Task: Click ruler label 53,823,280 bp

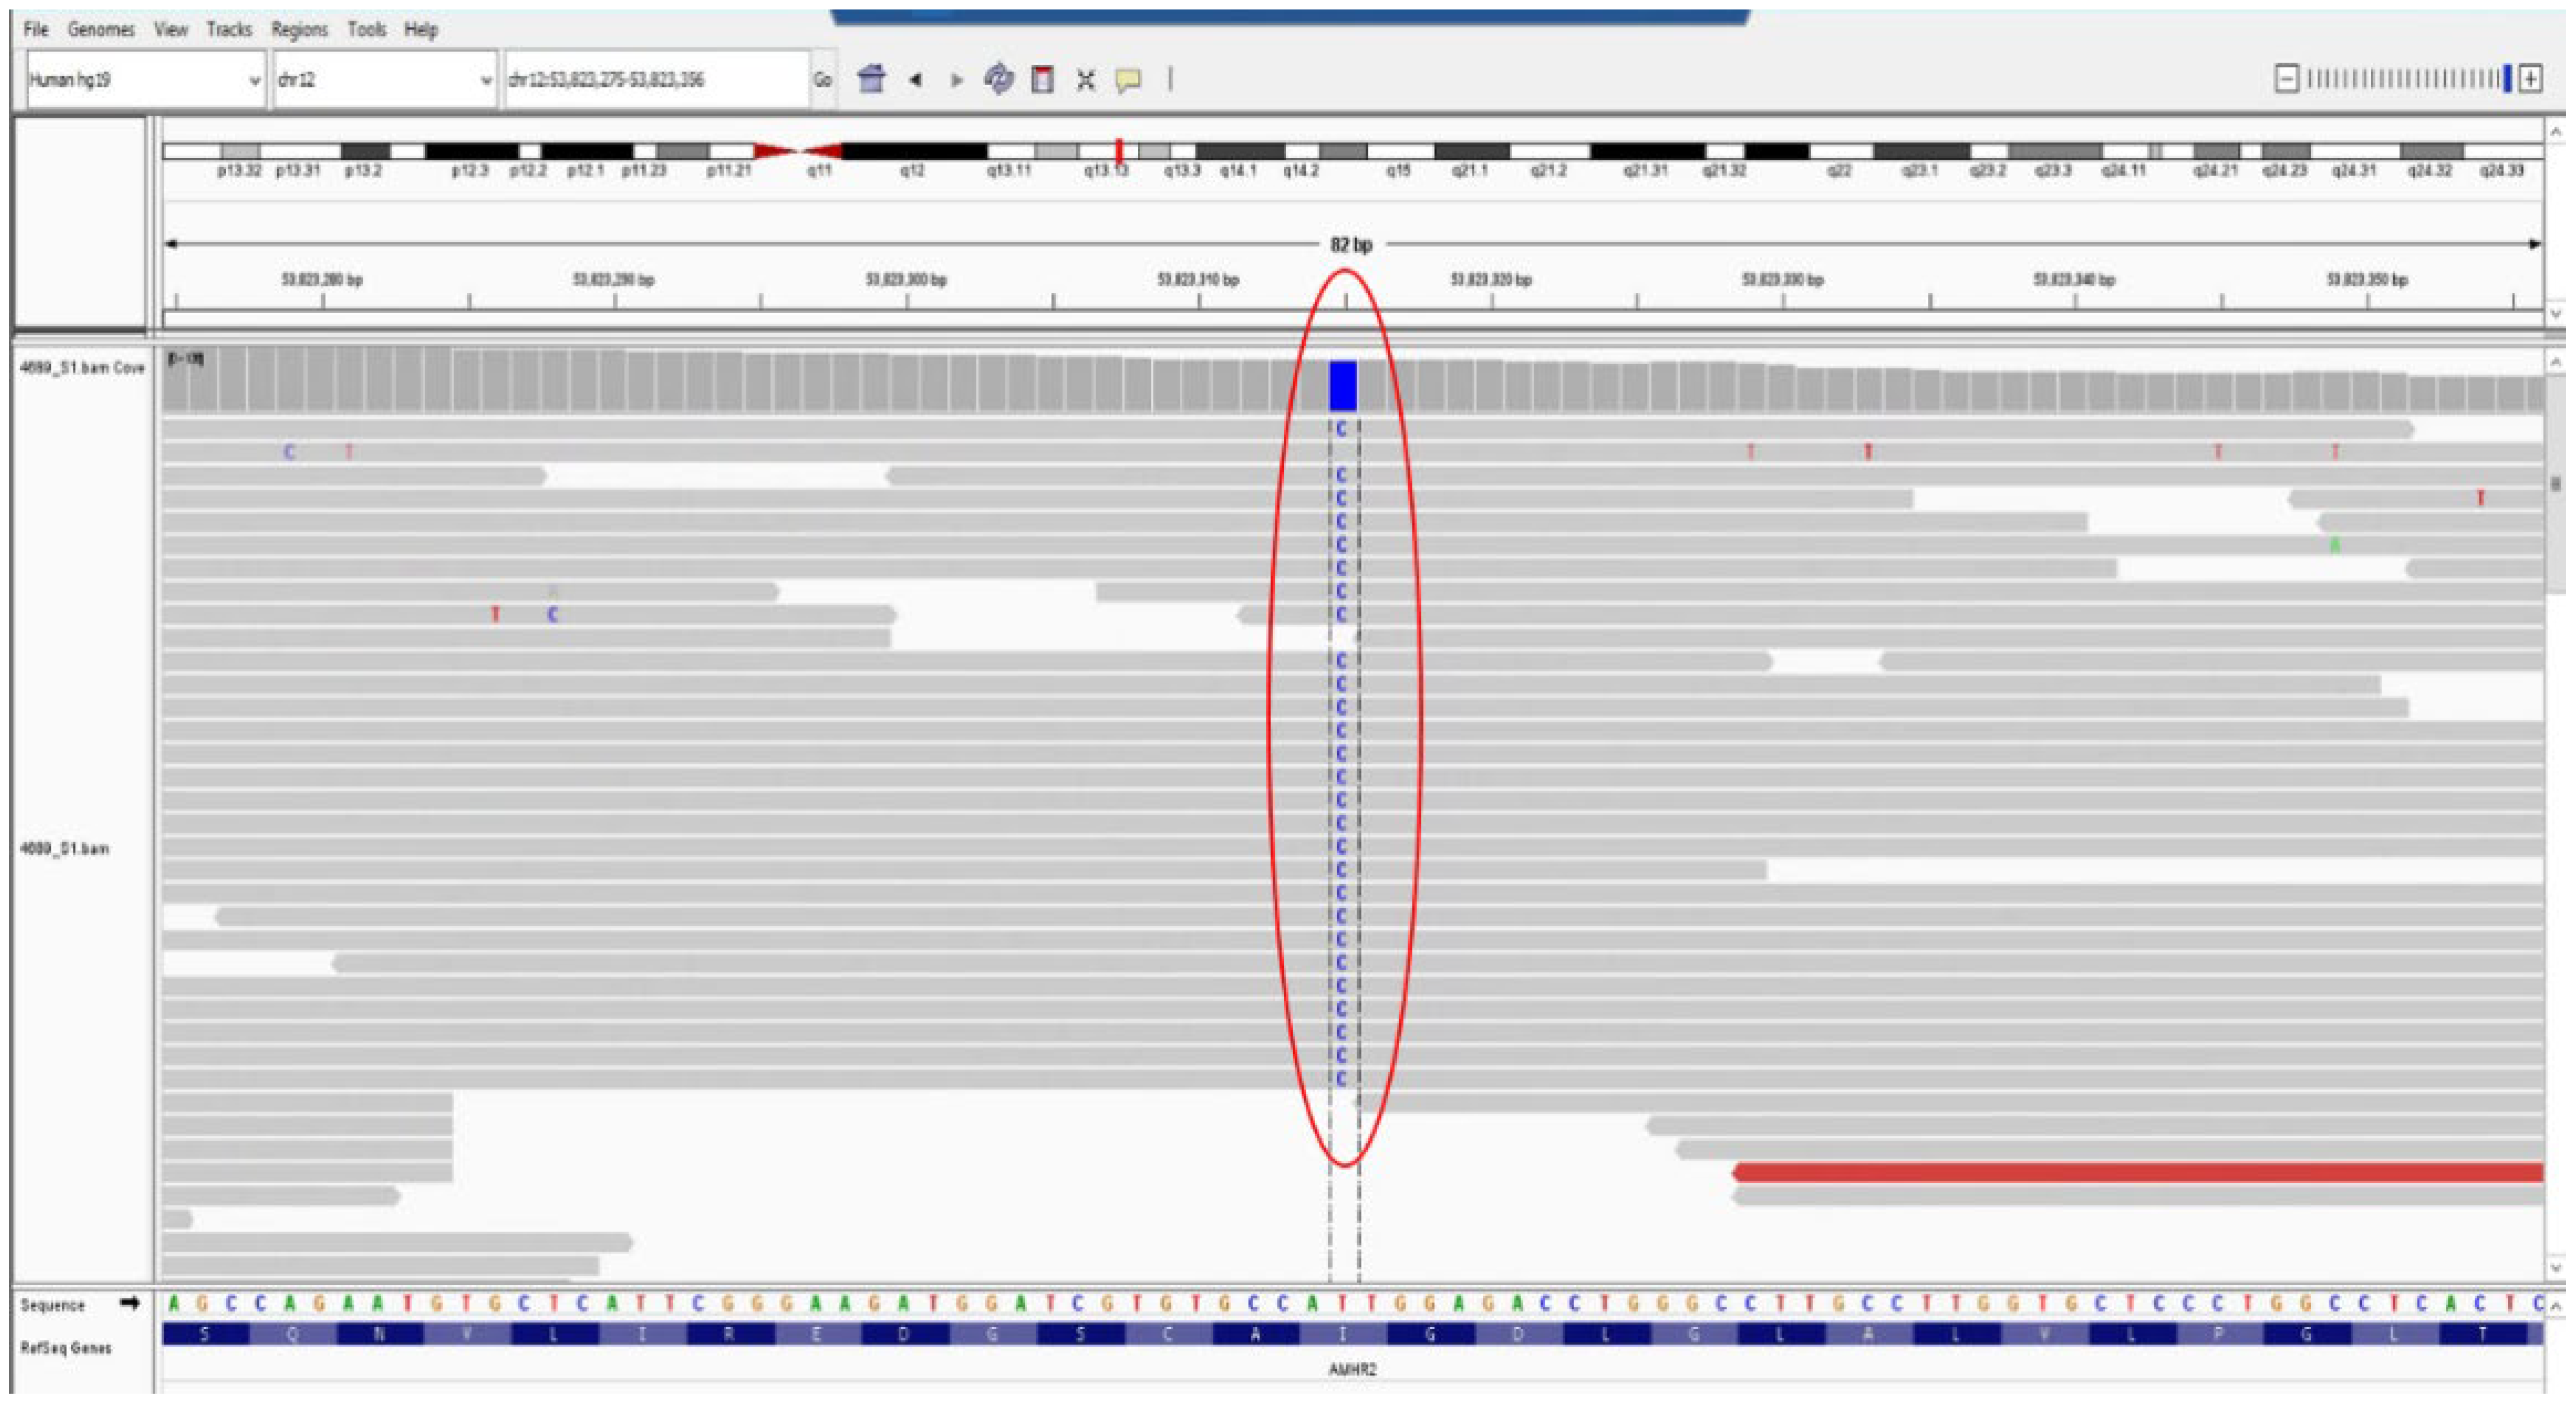Action: pos(322,279)
